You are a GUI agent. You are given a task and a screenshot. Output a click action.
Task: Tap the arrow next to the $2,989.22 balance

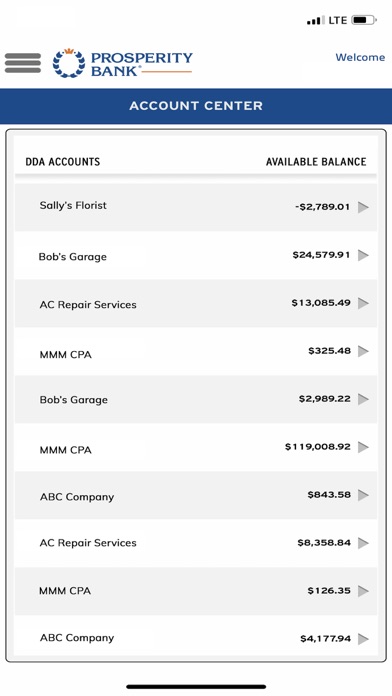363,399
